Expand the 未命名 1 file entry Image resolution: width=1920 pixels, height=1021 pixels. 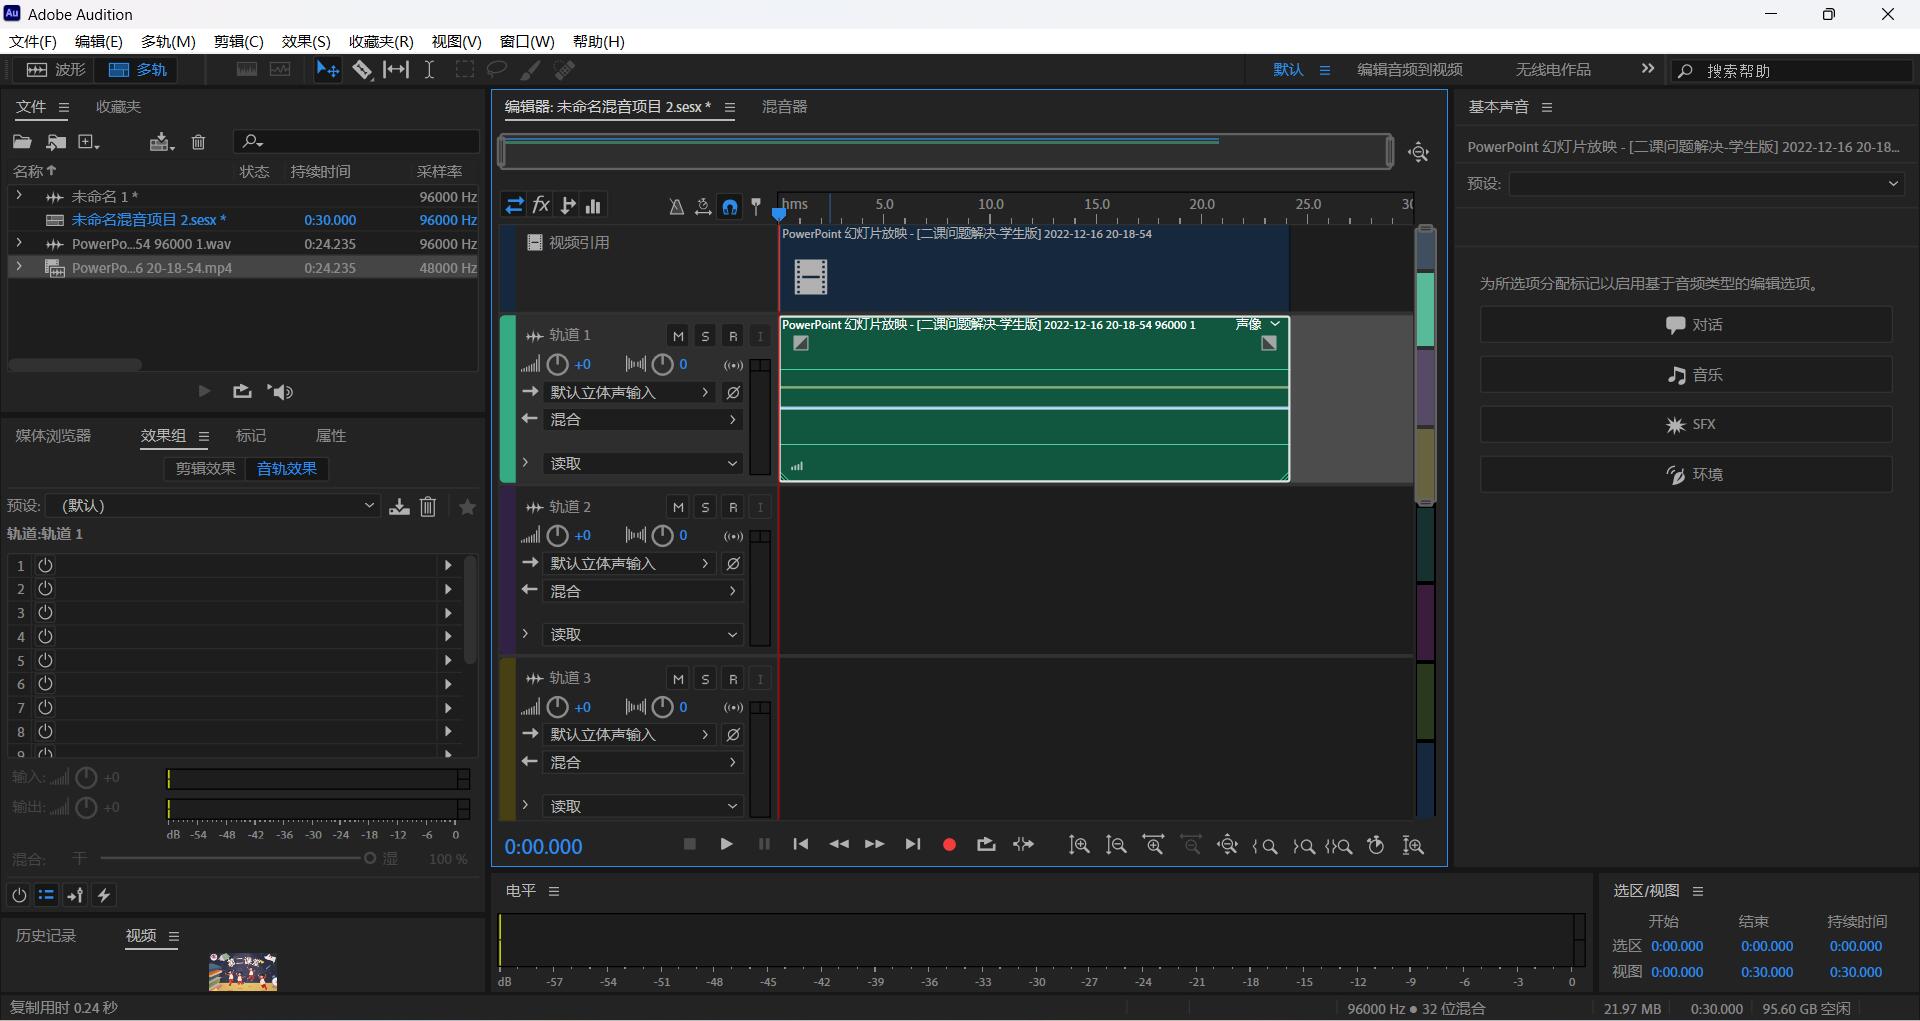click(x=18, y=196)
